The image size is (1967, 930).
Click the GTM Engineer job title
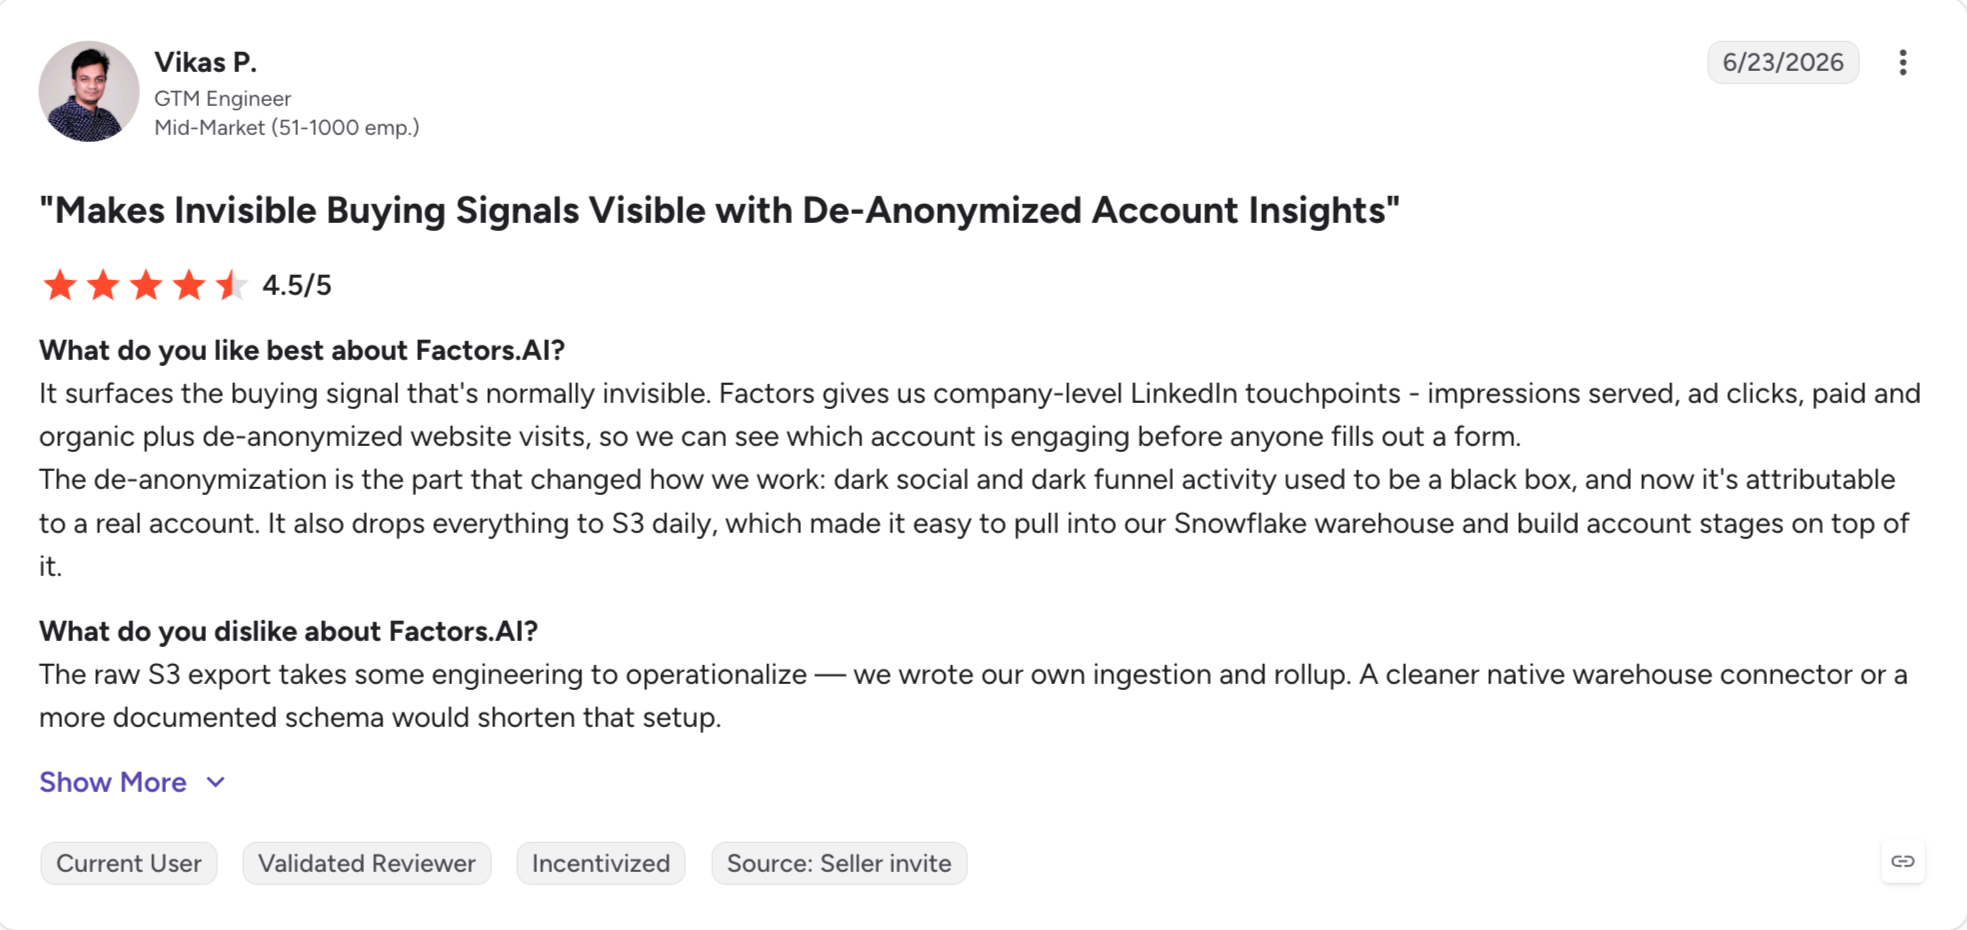pyautogui.click(x=223, y=98)
